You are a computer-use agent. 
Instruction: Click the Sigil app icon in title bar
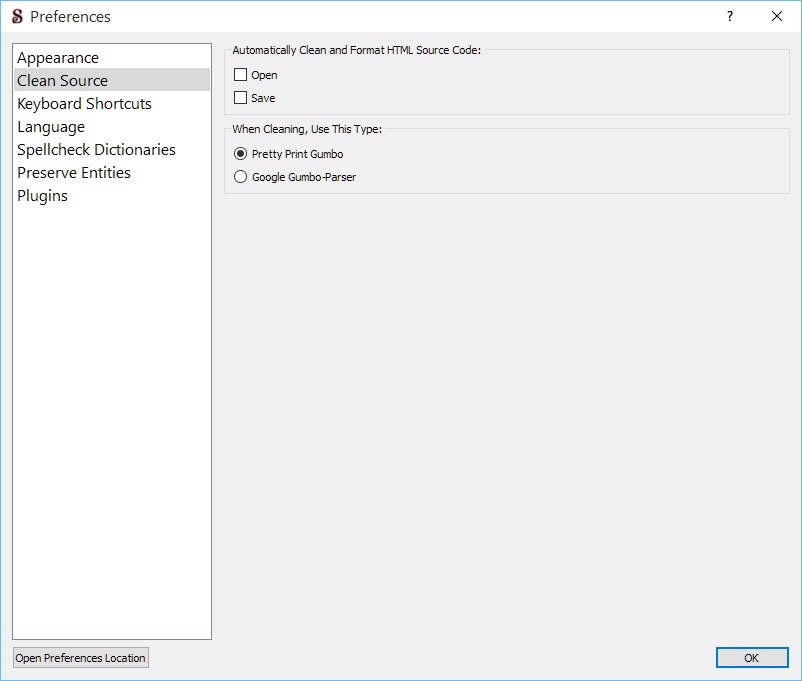[17, 16]
